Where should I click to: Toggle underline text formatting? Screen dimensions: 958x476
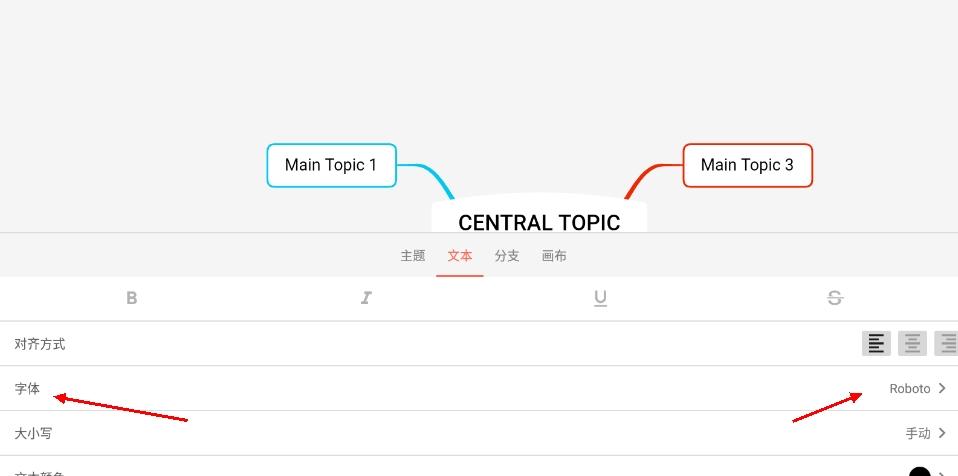pos(600,298)
